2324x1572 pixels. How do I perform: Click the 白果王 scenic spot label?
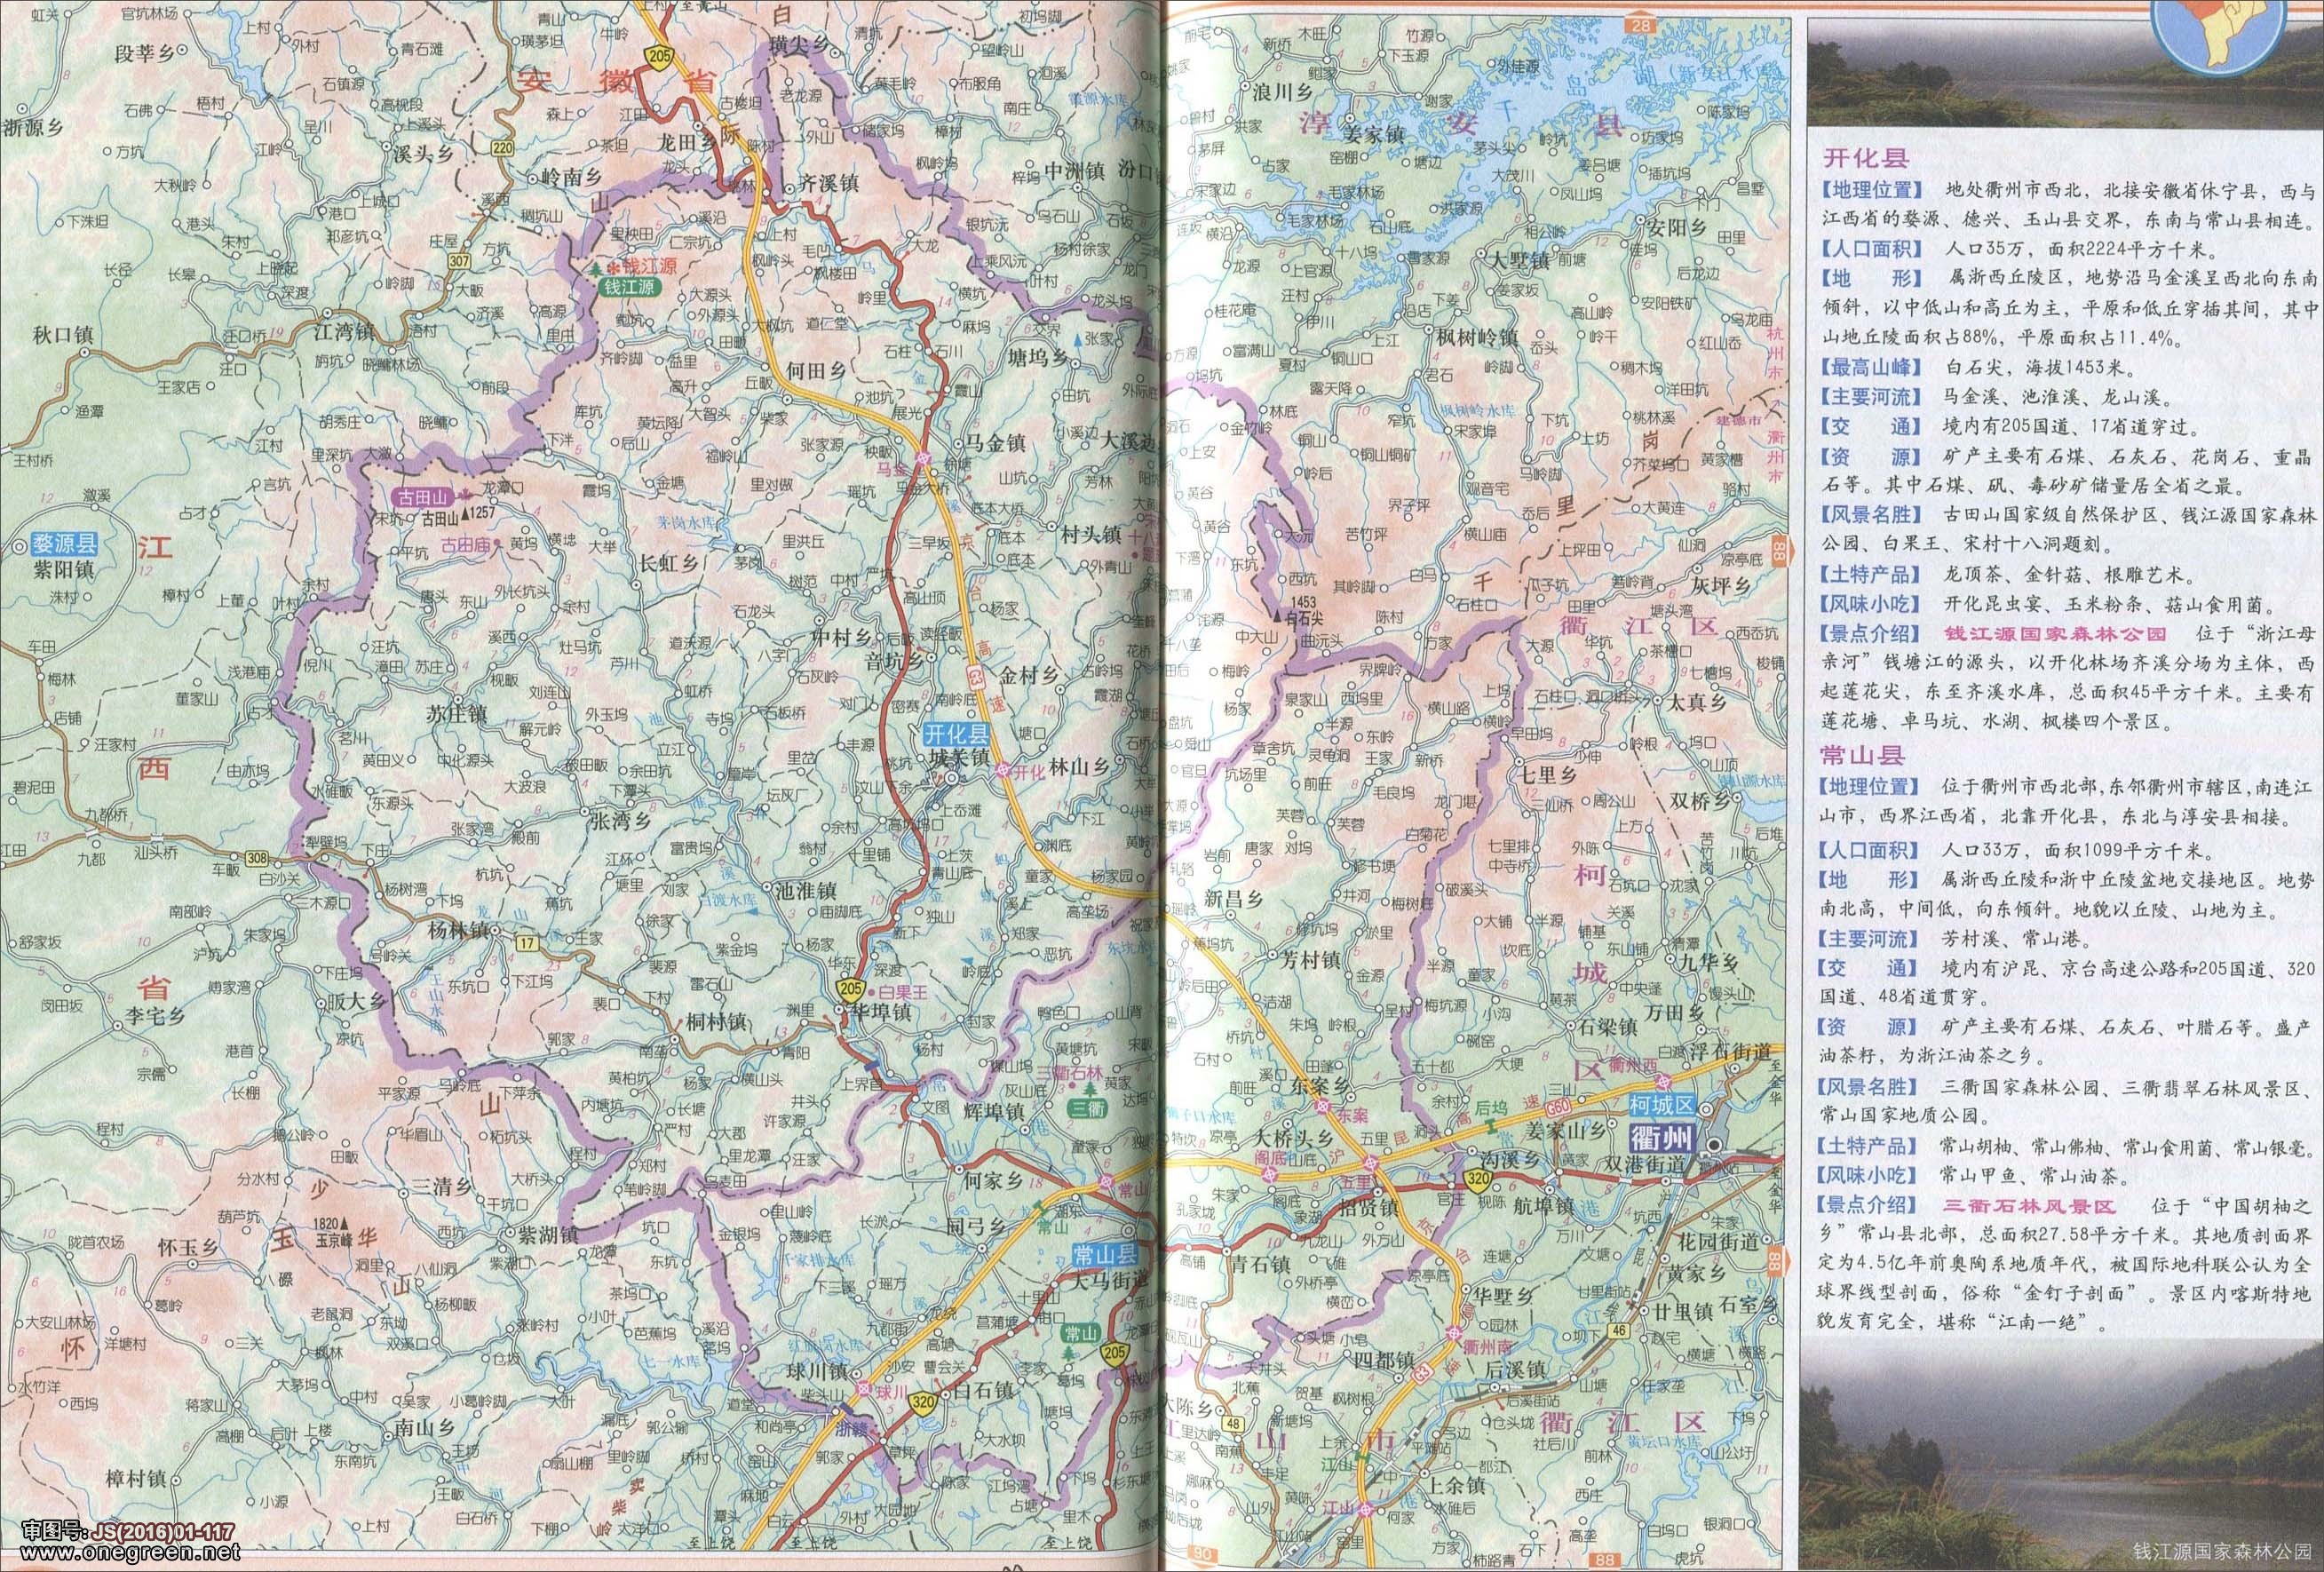click(903, 991)
